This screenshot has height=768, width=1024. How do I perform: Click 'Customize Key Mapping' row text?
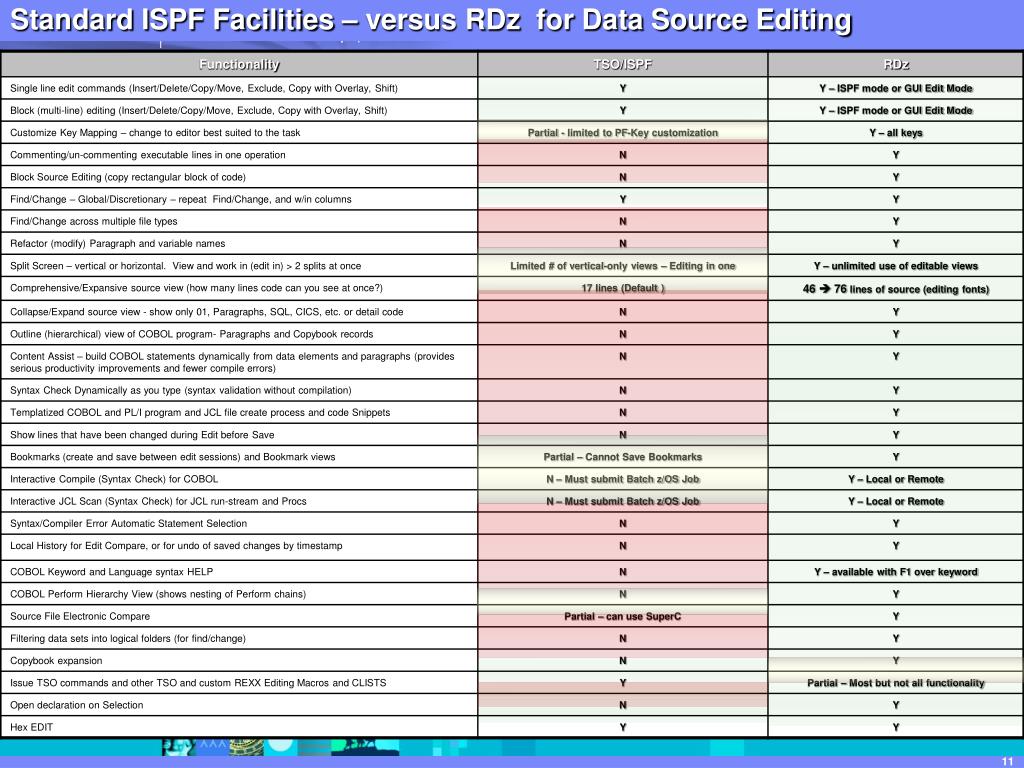tap(155, 133)
